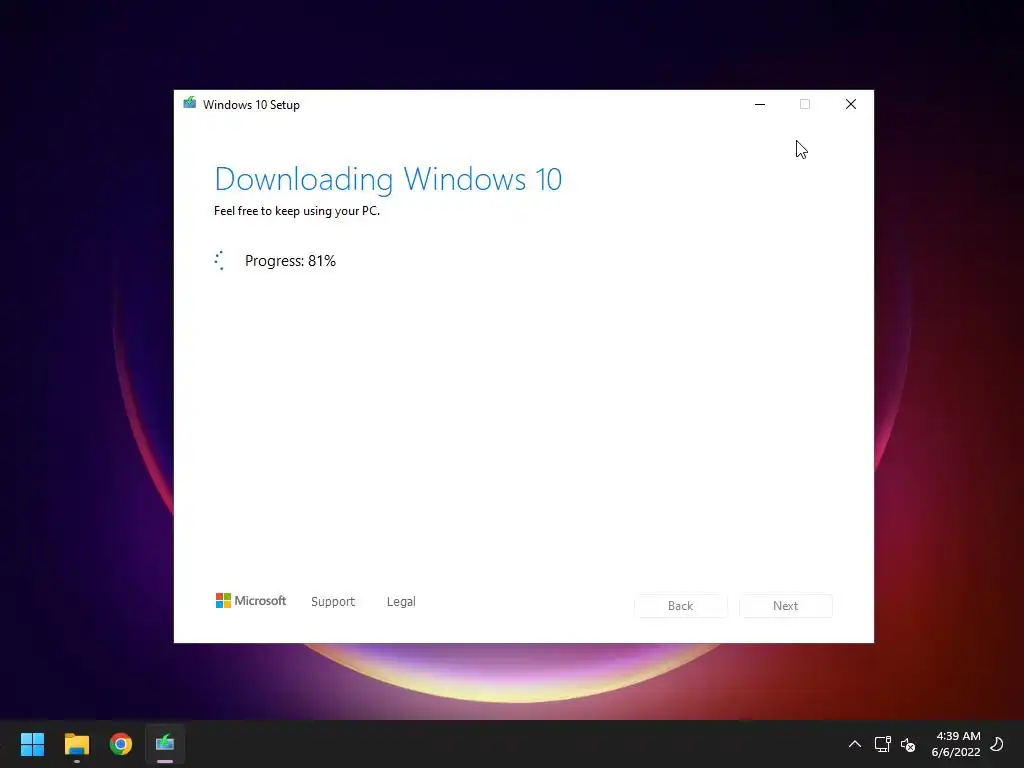
Task: Click the spinning progress indicator
Action: 219,261
